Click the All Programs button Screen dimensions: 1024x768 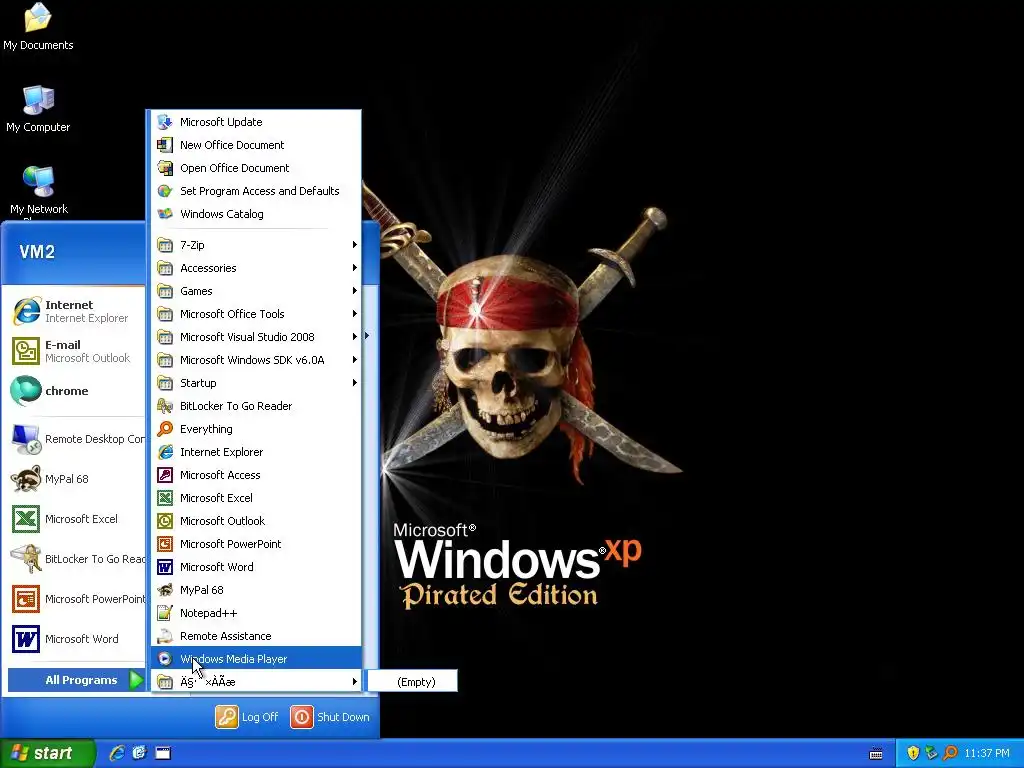coord(76,680)
